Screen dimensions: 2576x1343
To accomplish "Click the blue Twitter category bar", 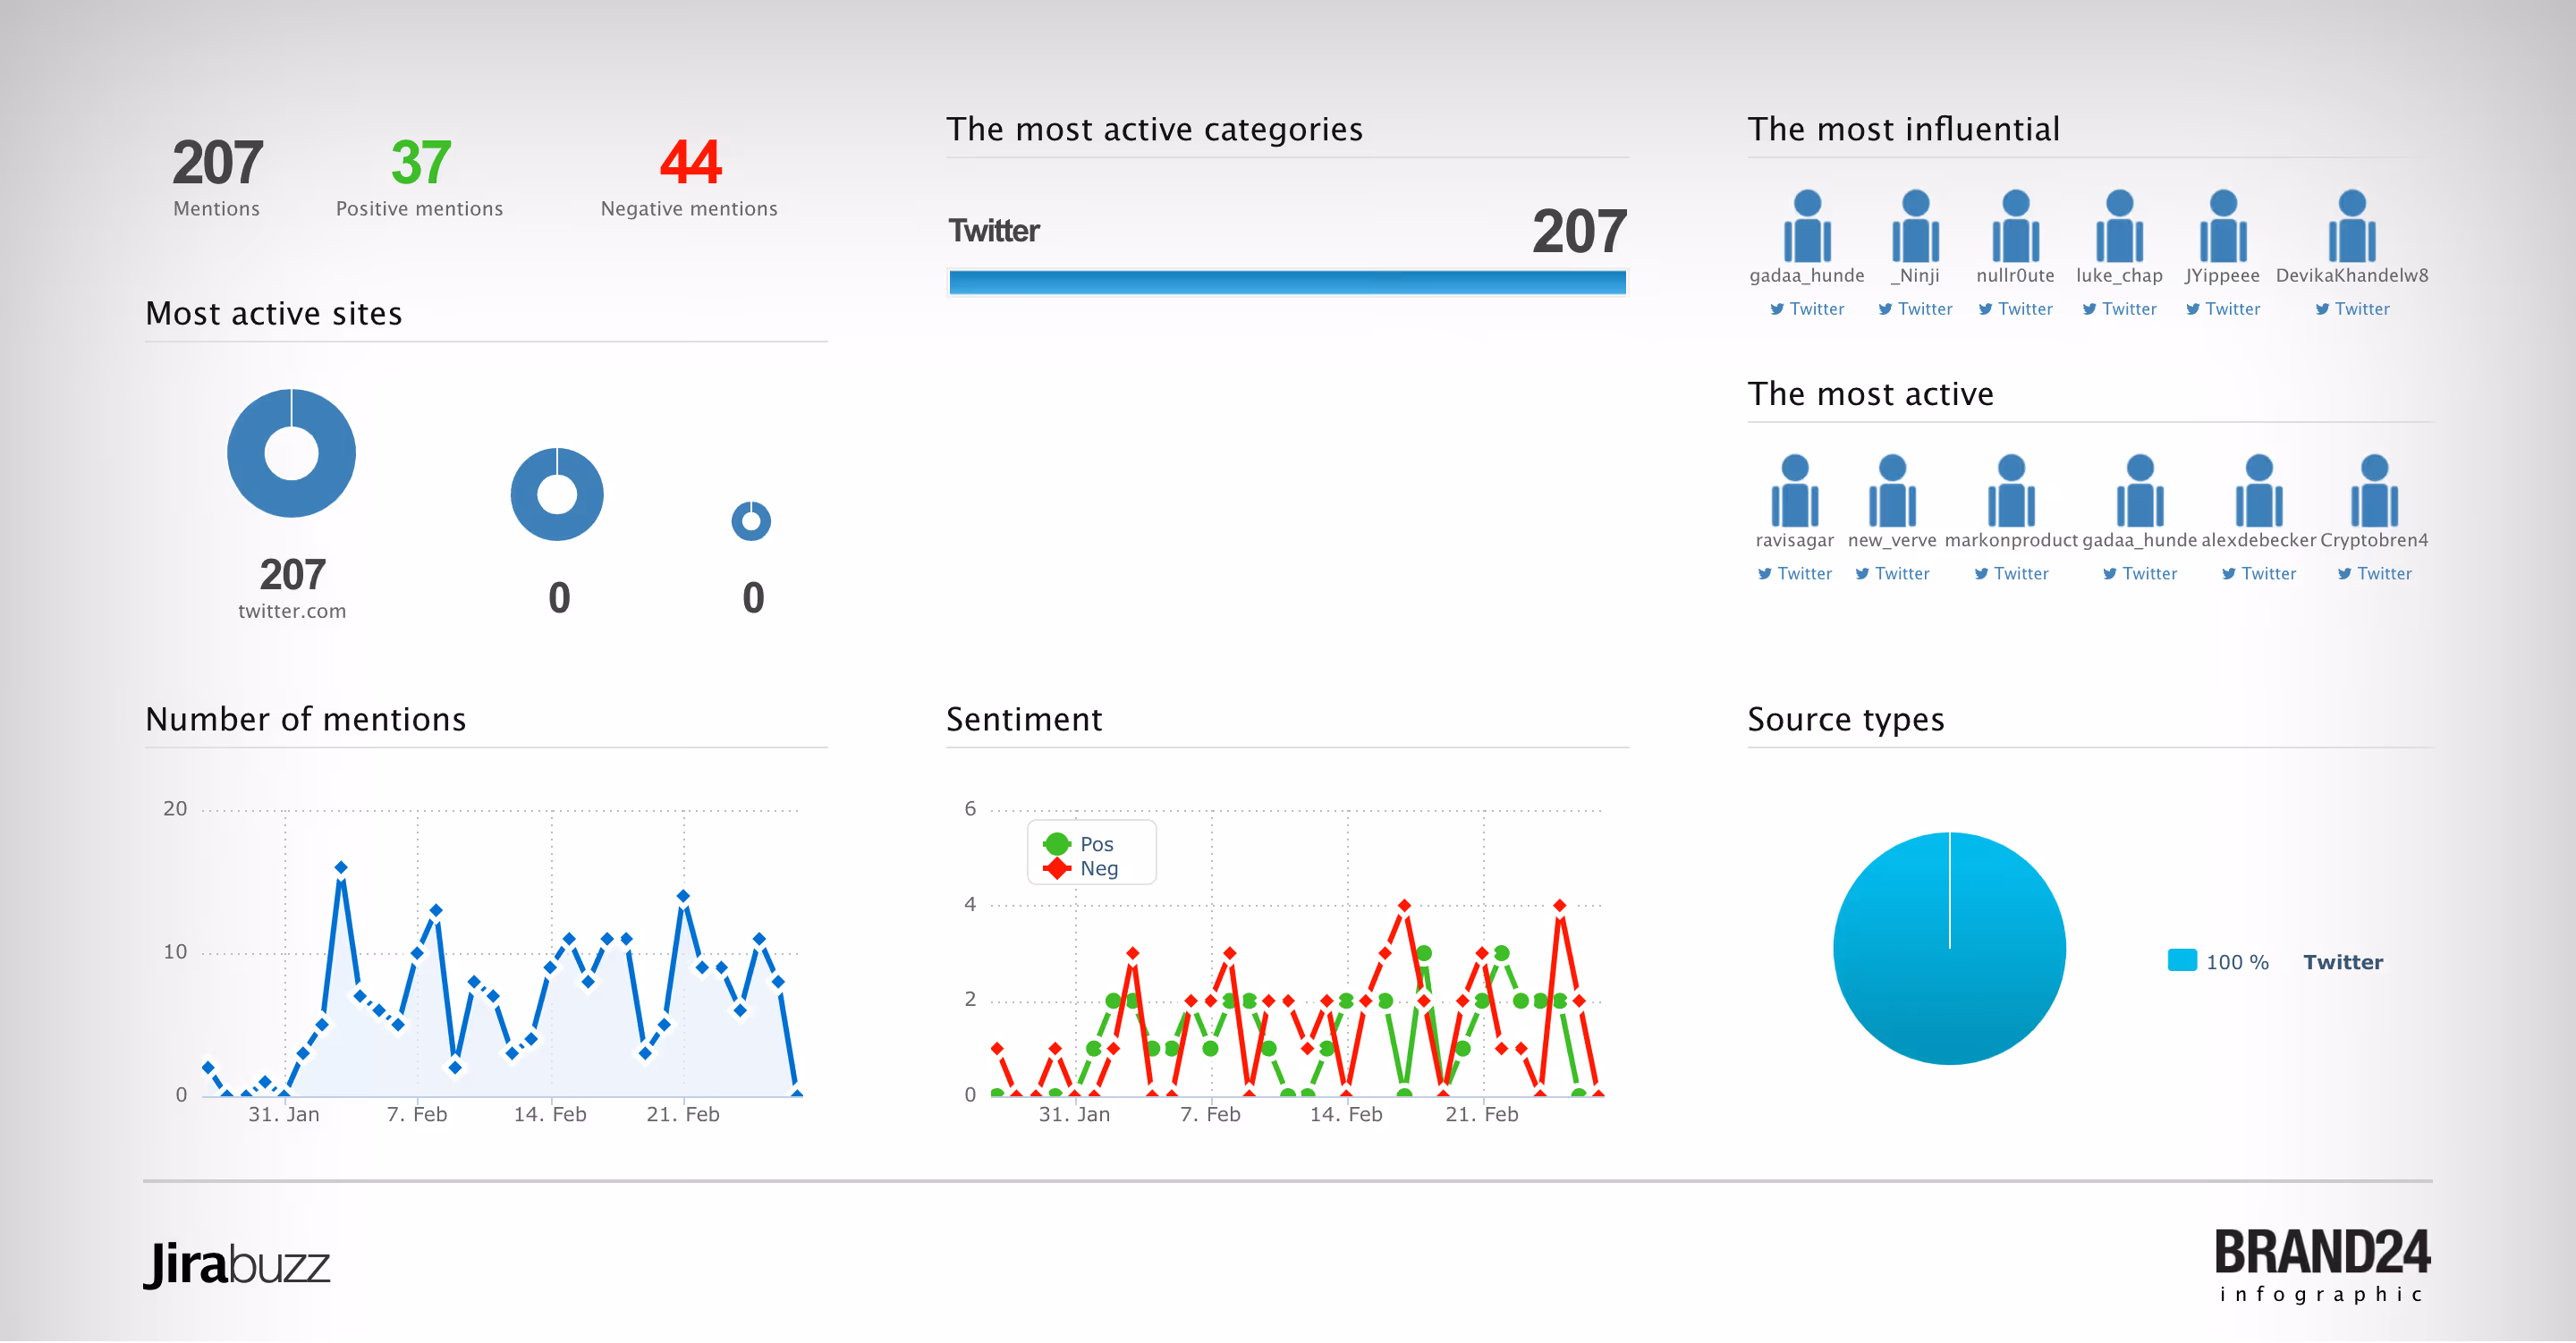I will coord(1286,283).
